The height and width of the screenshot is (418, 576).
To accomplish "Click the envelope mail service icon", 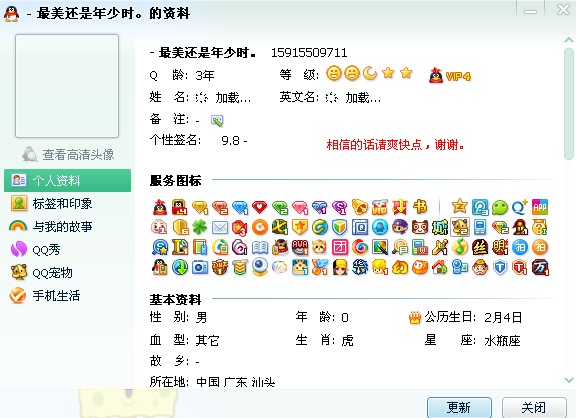I will [x=220, y=228].
